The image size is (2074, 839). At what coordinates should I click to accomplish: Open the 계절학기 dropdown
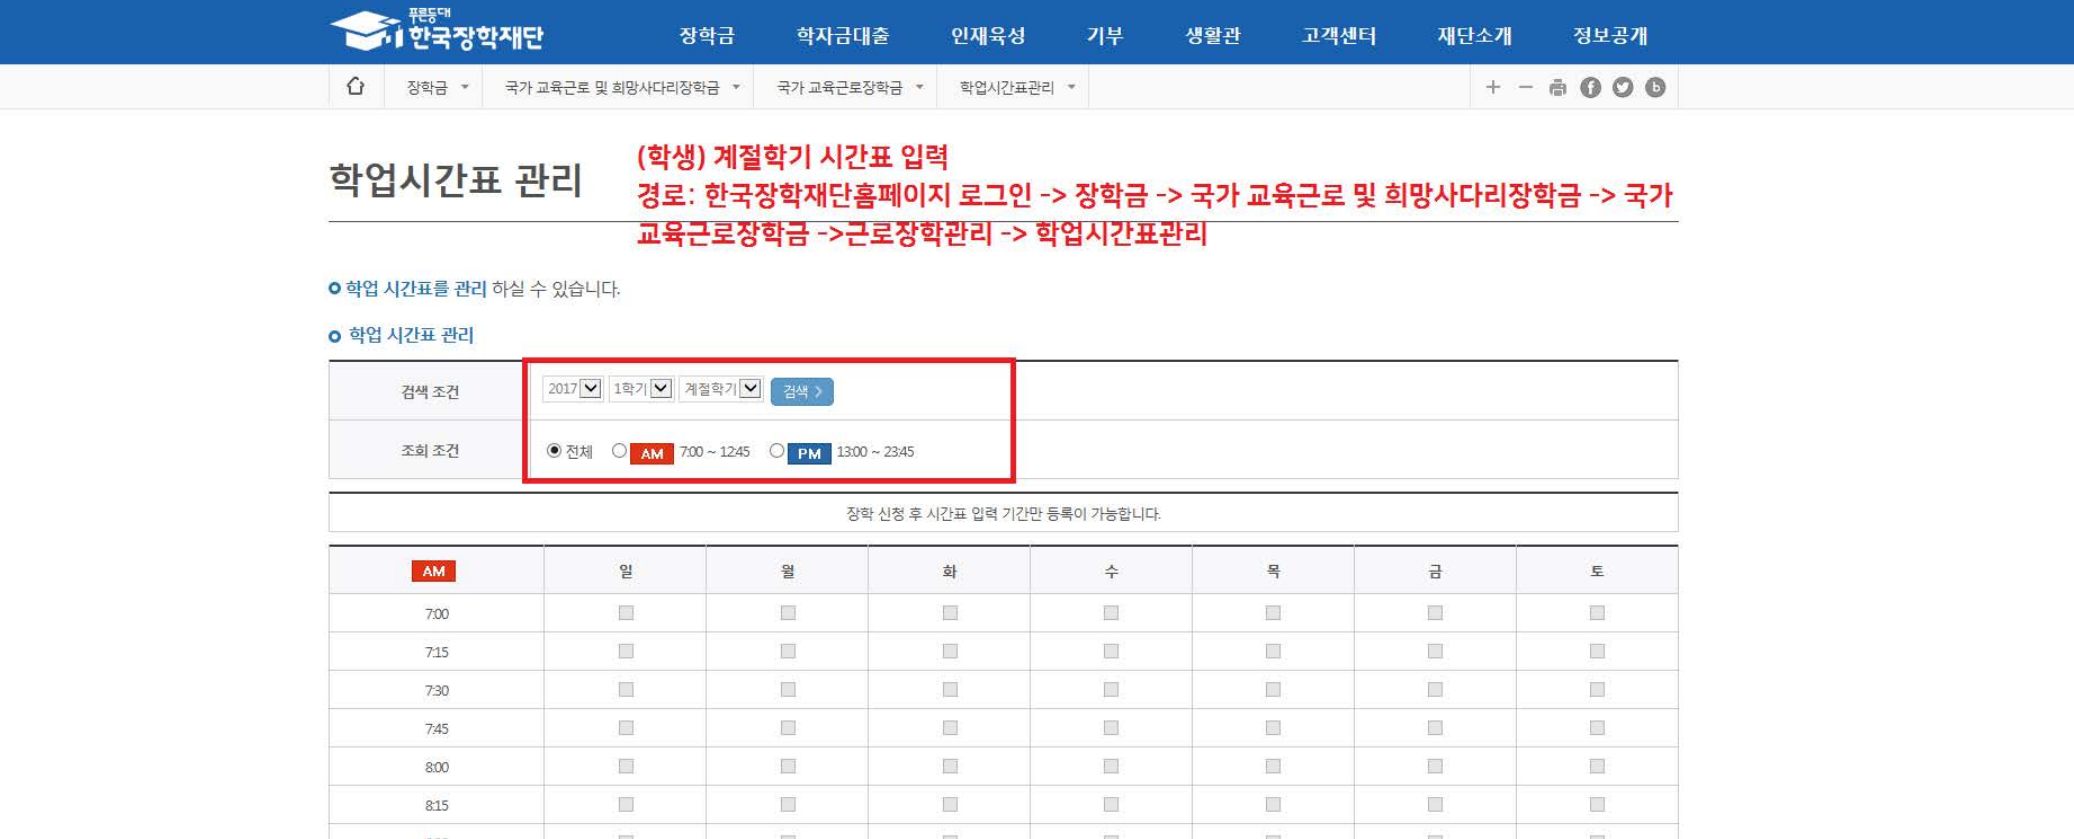tap(720, 389)
